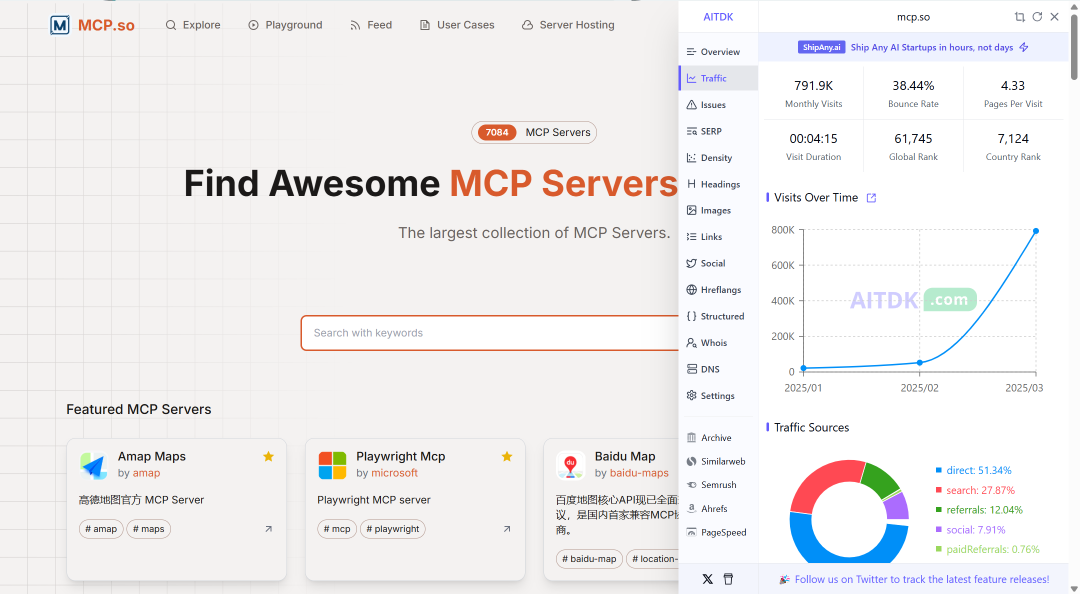This screenshot has height=594, width=1080.
Task: Open Headings in AITDK sidebar
Action: pos(718,184)
